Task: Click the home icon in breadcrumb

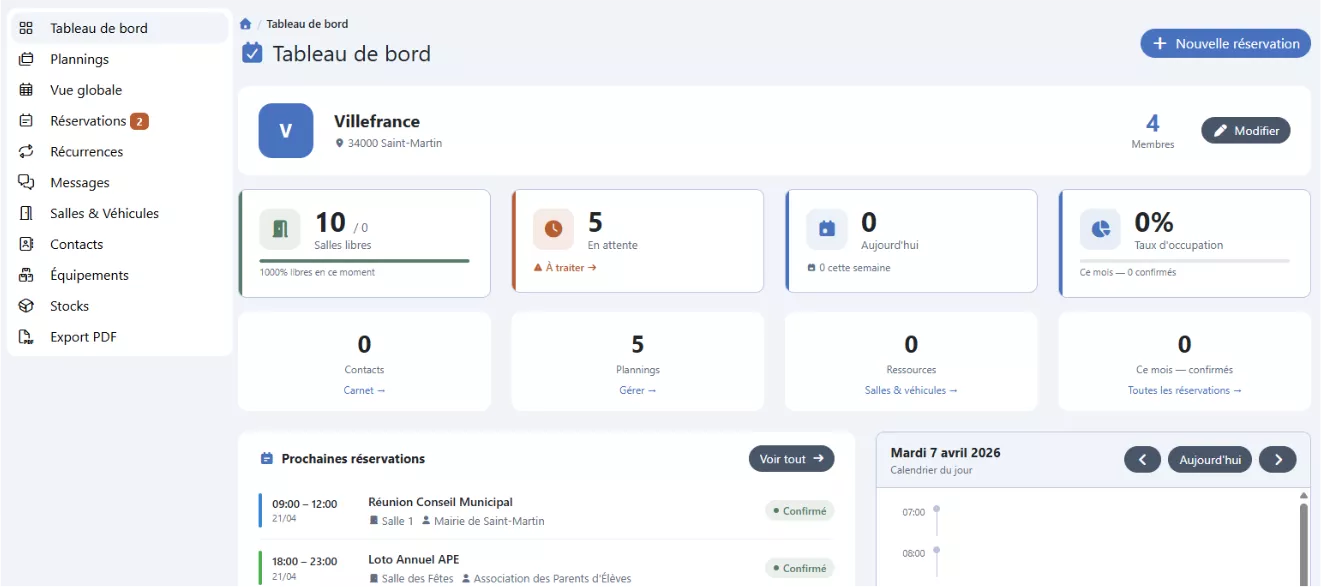Action: [x=245, y=24]
